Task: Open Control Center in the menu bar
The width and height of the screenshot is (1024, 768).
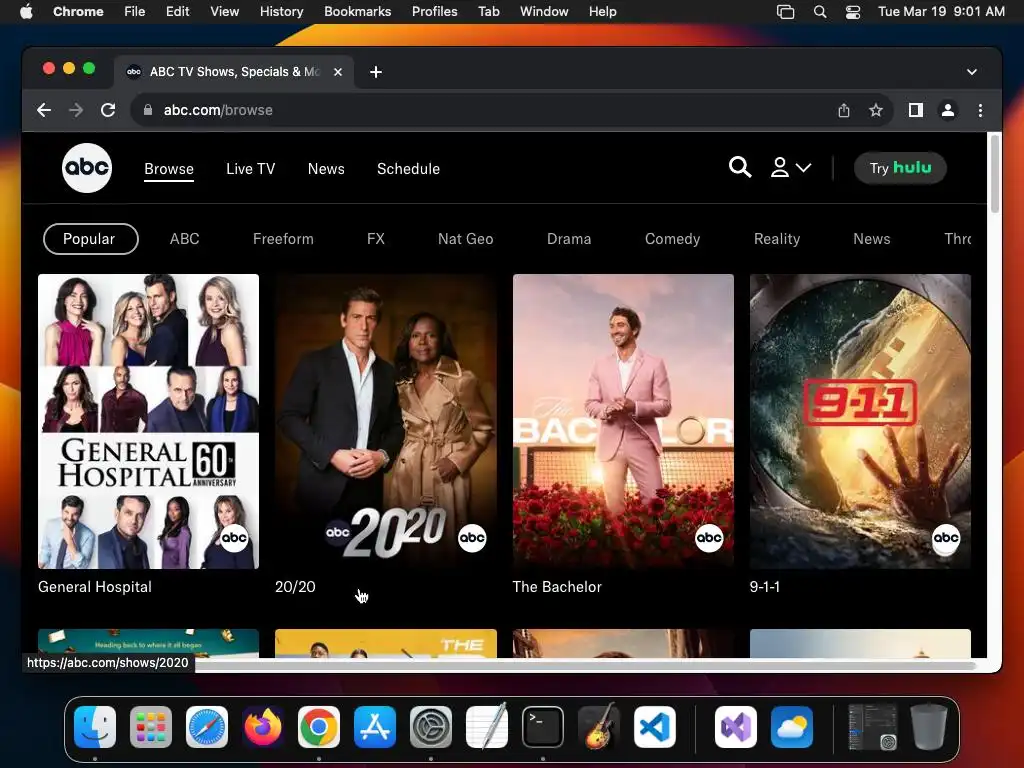Action: point(852,12)
